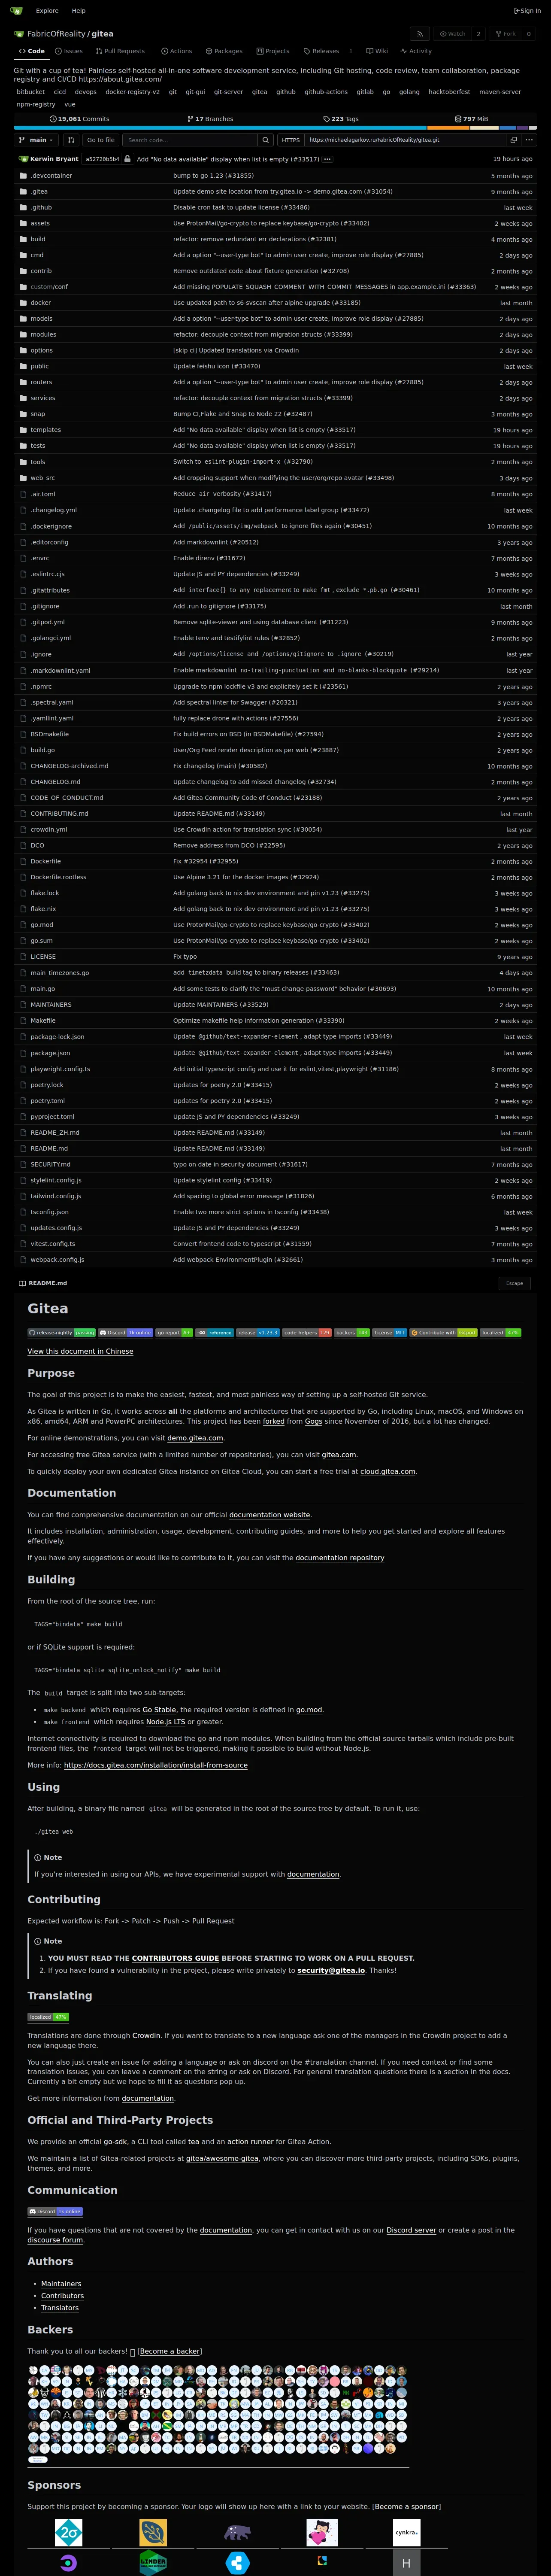Click the docker-registry-v2 topic tag

point(132,92)
